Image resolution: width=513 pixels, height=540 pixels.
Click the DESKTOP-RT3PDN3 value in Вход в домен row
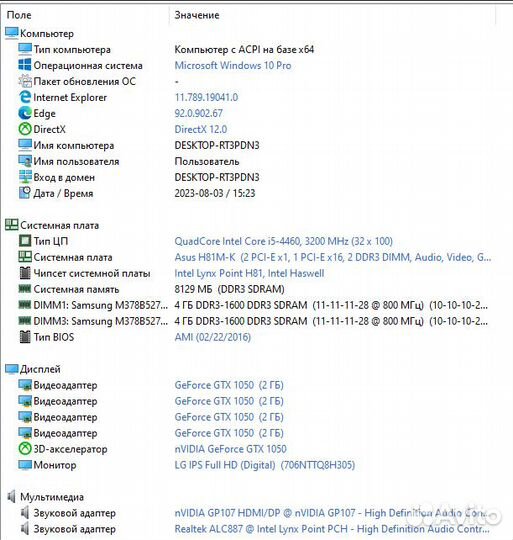(x=217, y=177)
